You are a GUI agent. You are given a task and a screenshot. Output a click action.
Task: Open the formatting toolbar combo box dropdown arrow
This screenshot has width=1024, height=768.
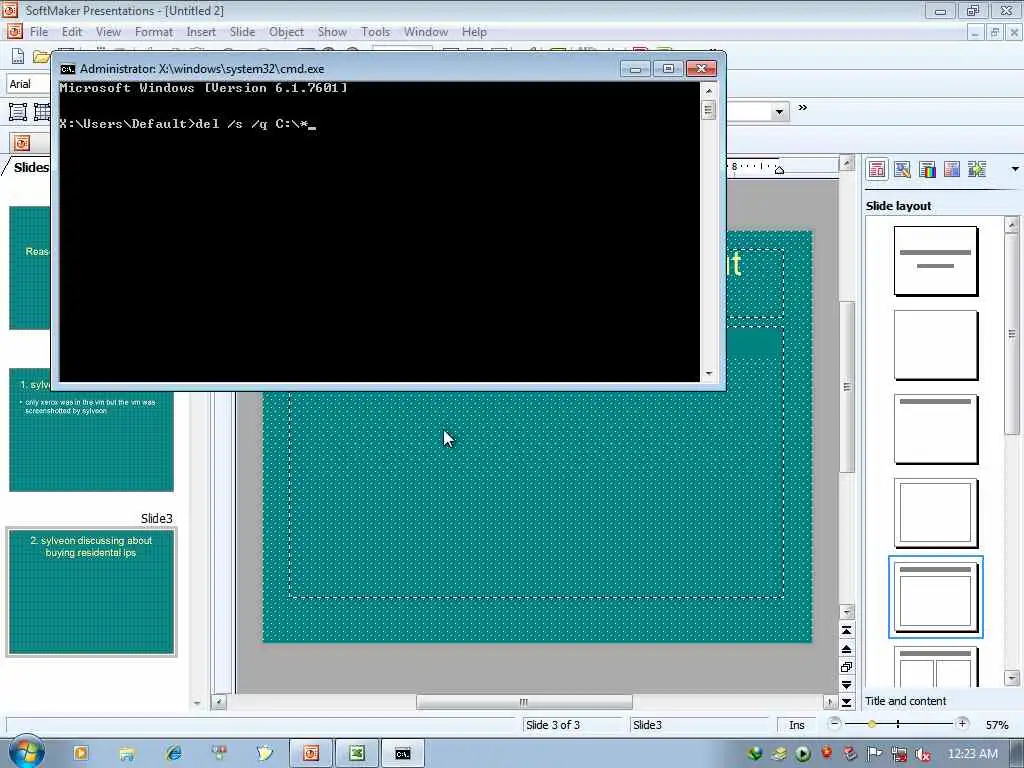(779, 112)
